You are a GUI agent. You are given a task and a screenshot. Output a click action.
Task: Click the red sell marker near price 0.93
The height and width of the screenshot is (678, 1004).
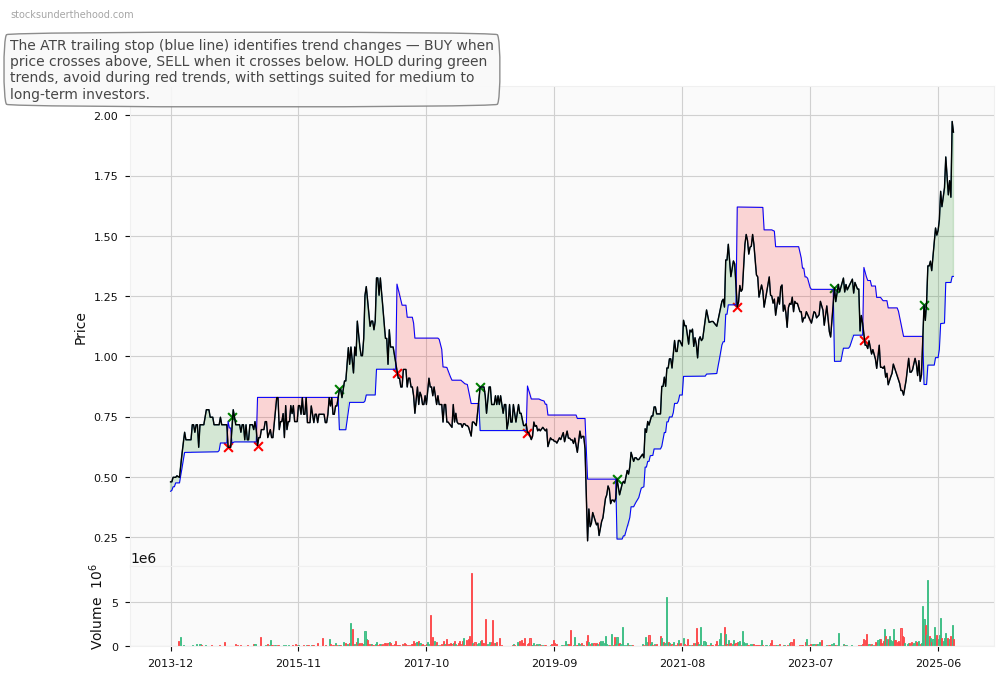coord(397,373)
